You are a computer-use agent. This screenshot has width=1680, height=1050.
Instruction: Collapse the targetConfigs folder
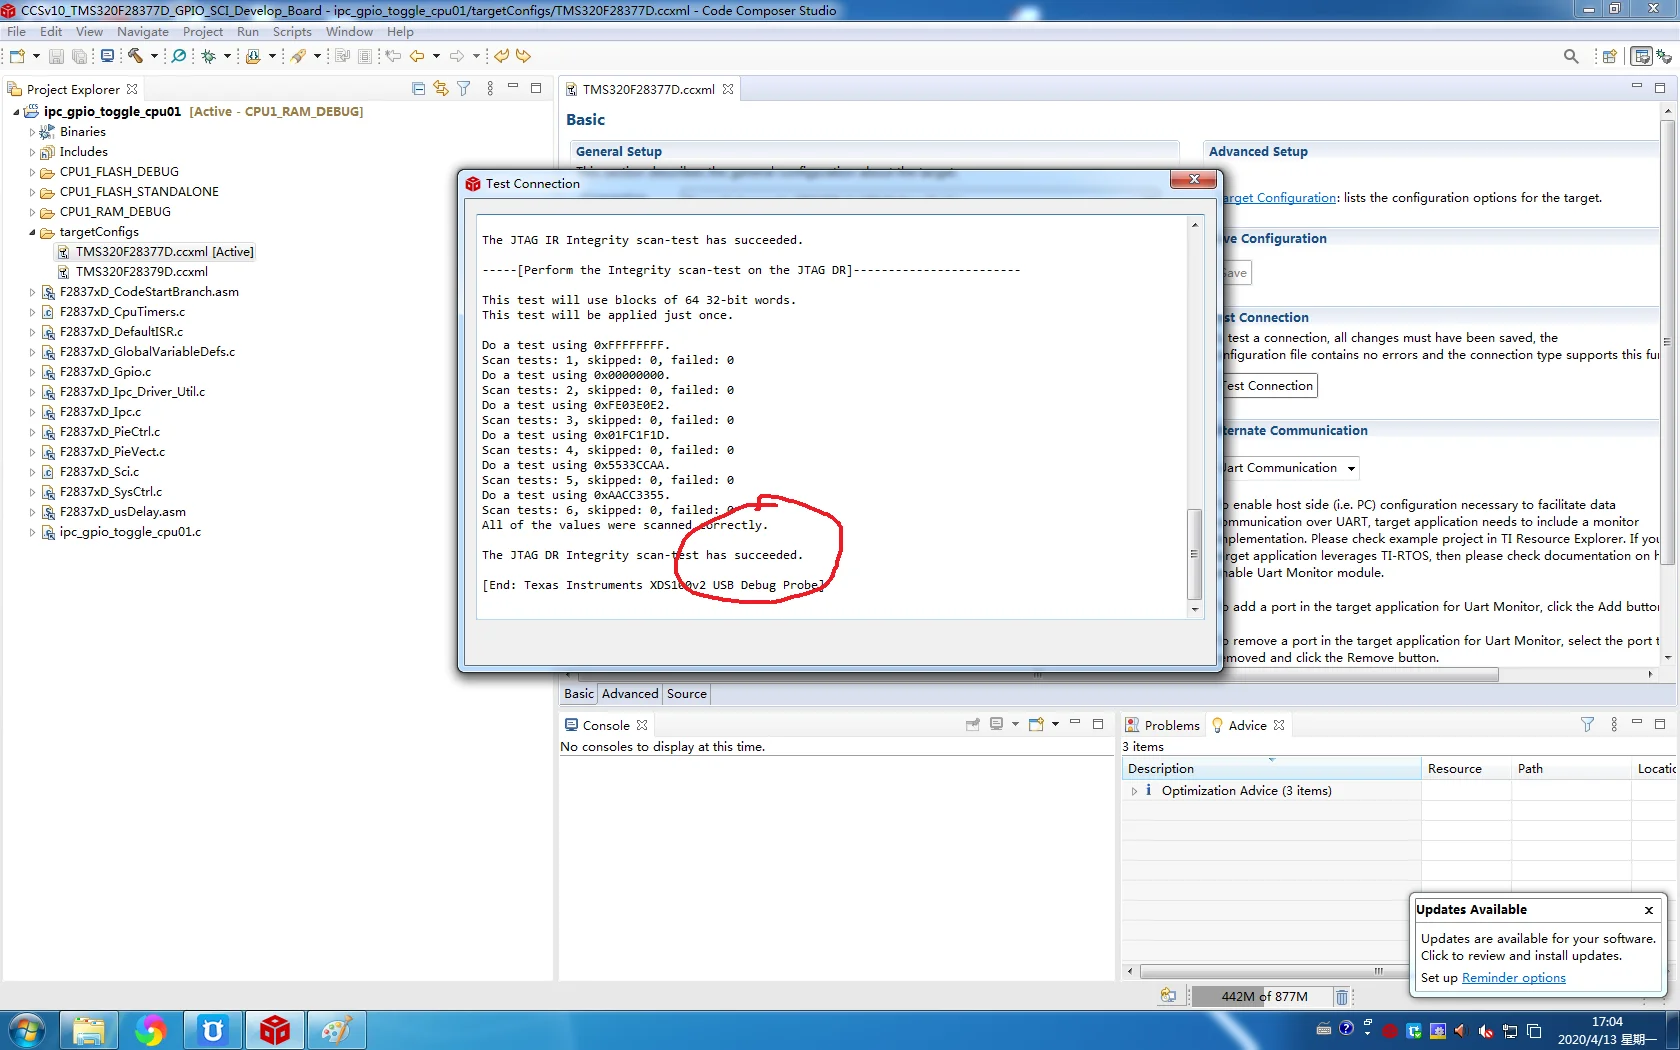pos(32,232)
